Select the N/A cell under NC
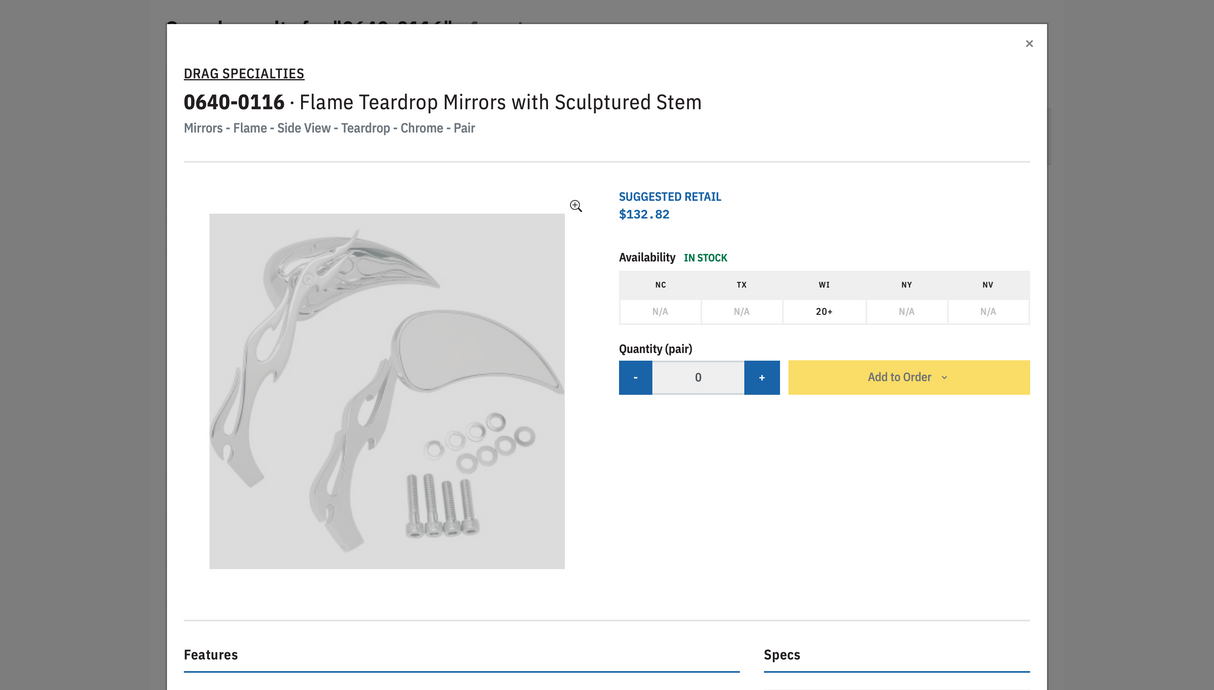Image resolution: width=1214 pixels, height=690 pixels. click(x=660, y=312)
